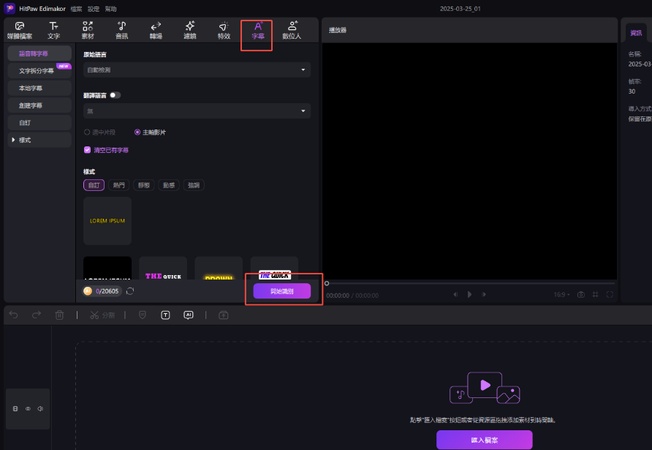The width and height of the screenshot is (652, 450).
Task: Open the Filters (濾鏡) tab
Action: [190, 30]
